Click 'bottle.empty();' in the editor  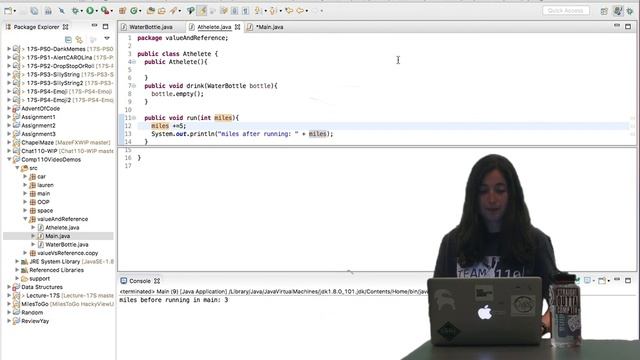(177, 94)
